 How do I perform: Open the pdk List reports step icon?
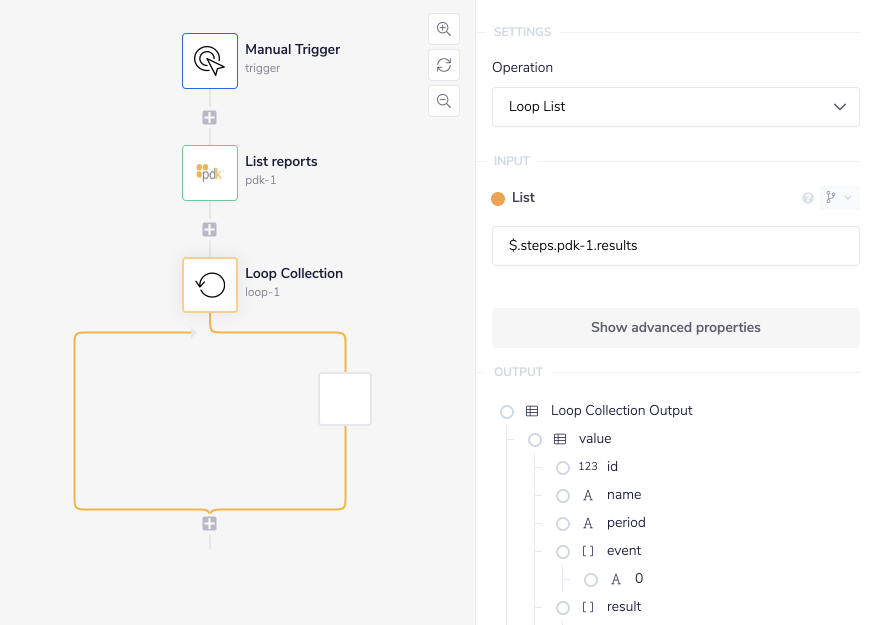point(209,172)
